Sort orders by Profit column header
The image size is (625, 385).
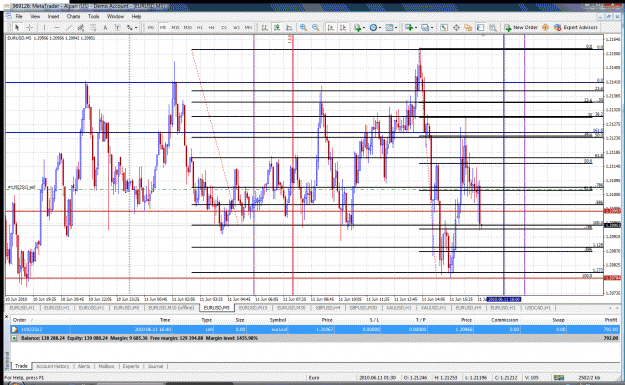point(611,320)
